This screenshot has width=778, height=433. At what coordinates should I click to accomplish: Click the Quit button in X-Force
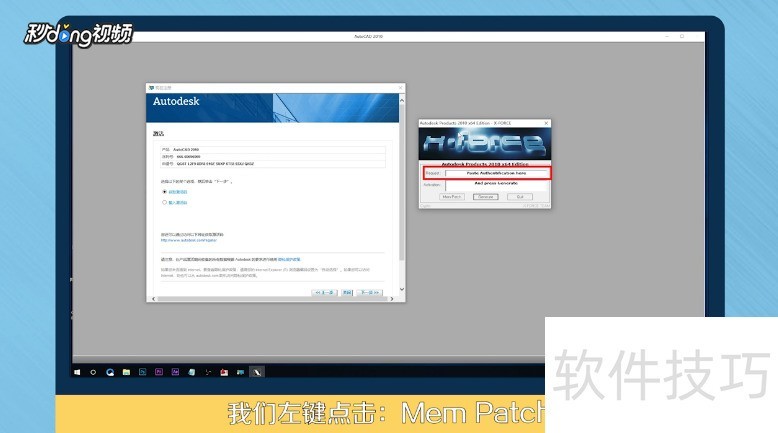pyautogui.click(x=520, y=197)
